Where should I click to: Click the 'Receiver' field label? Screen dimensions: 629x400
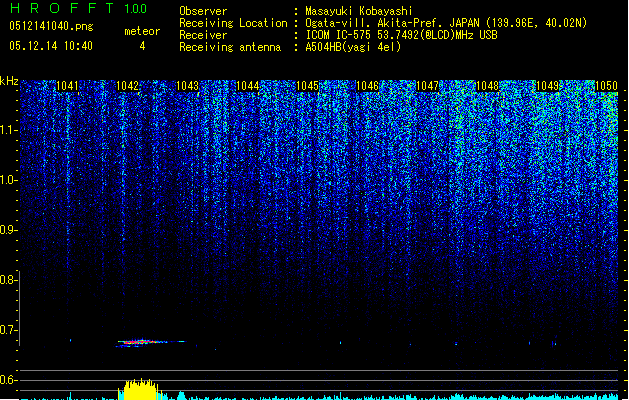tap(203, 35)
